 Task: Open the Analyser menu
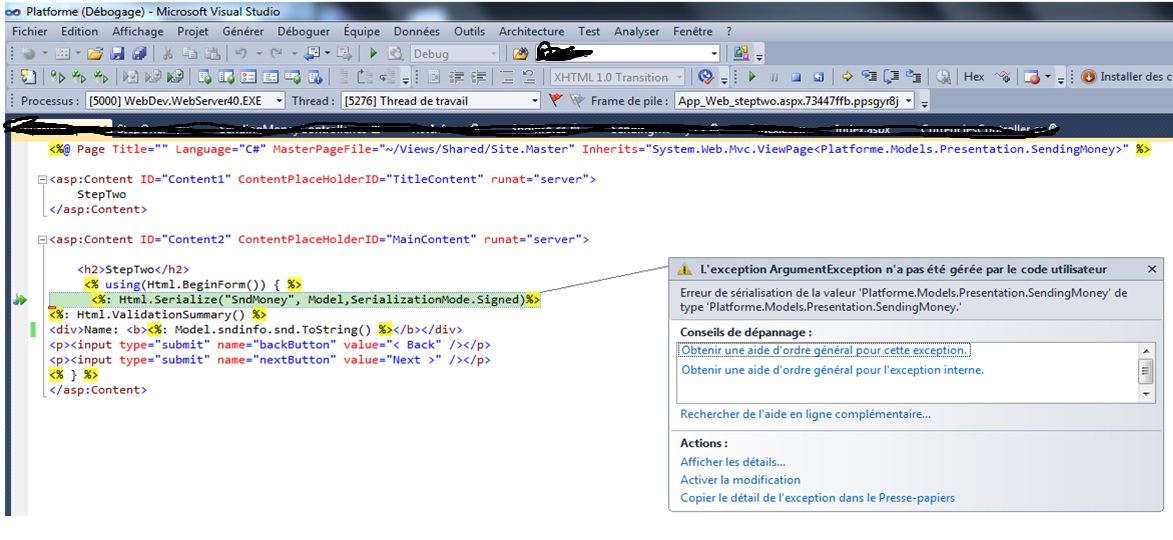point(637,31)
